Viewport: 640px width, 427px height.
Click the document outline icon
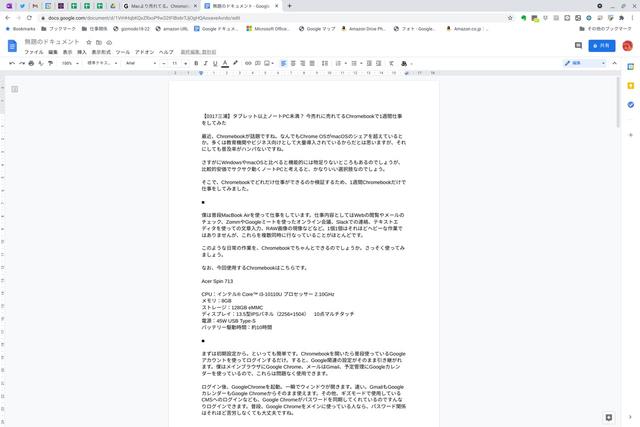click(15, 89)
